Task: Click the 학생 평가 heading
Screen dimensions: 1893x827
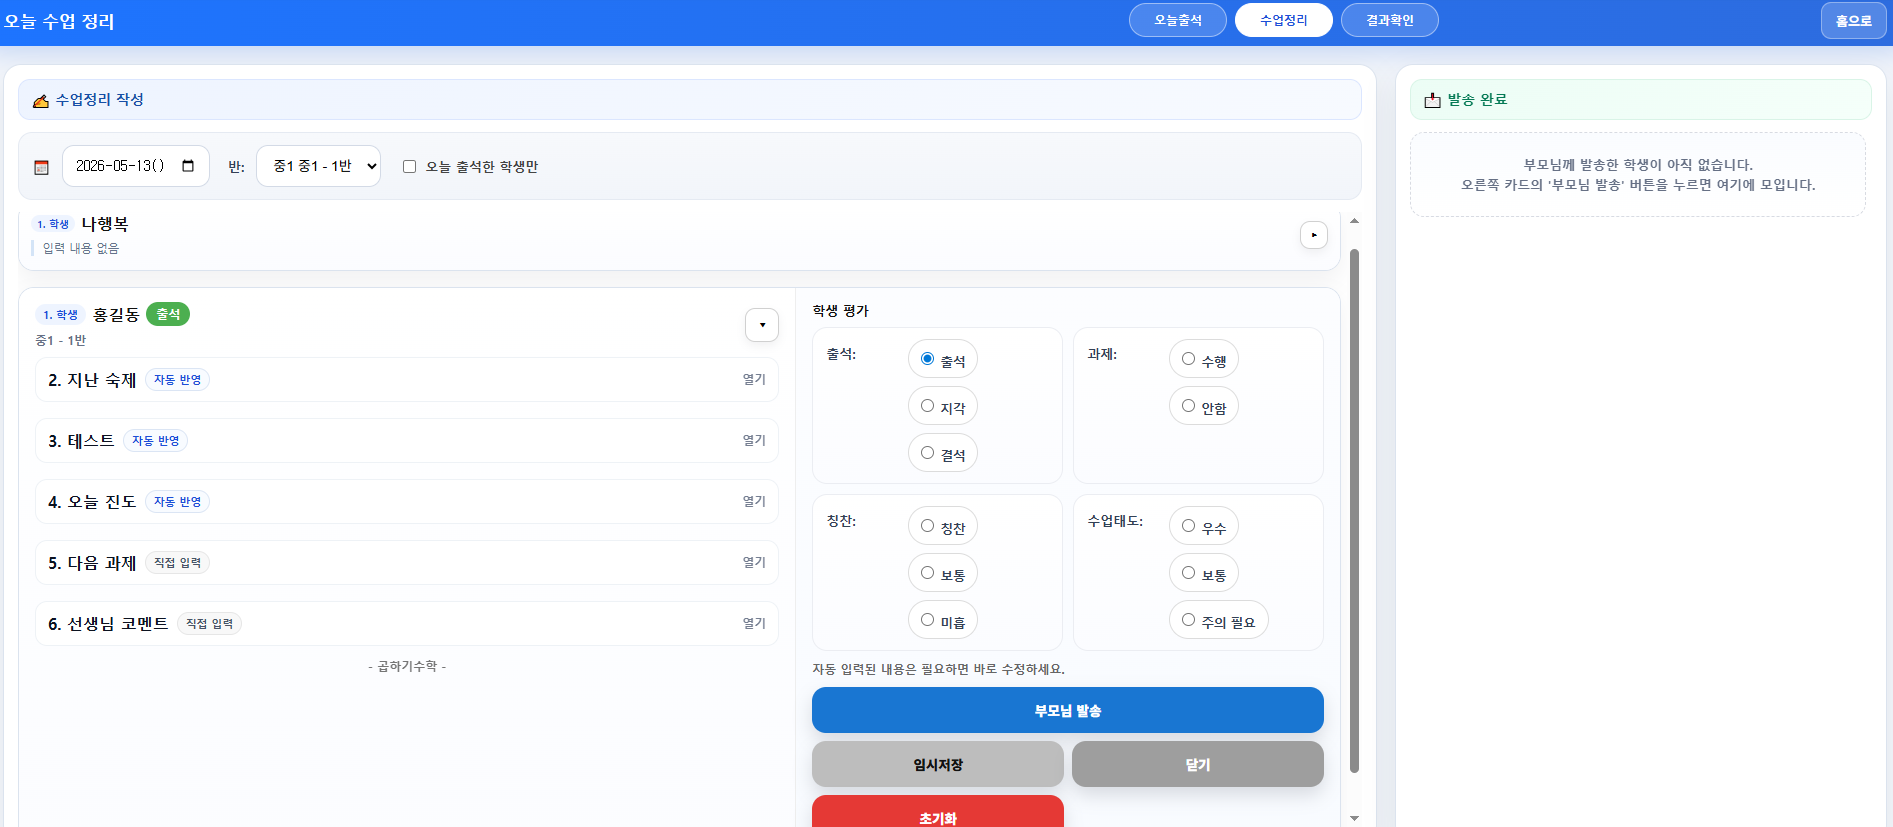Action: click(841, 311)
